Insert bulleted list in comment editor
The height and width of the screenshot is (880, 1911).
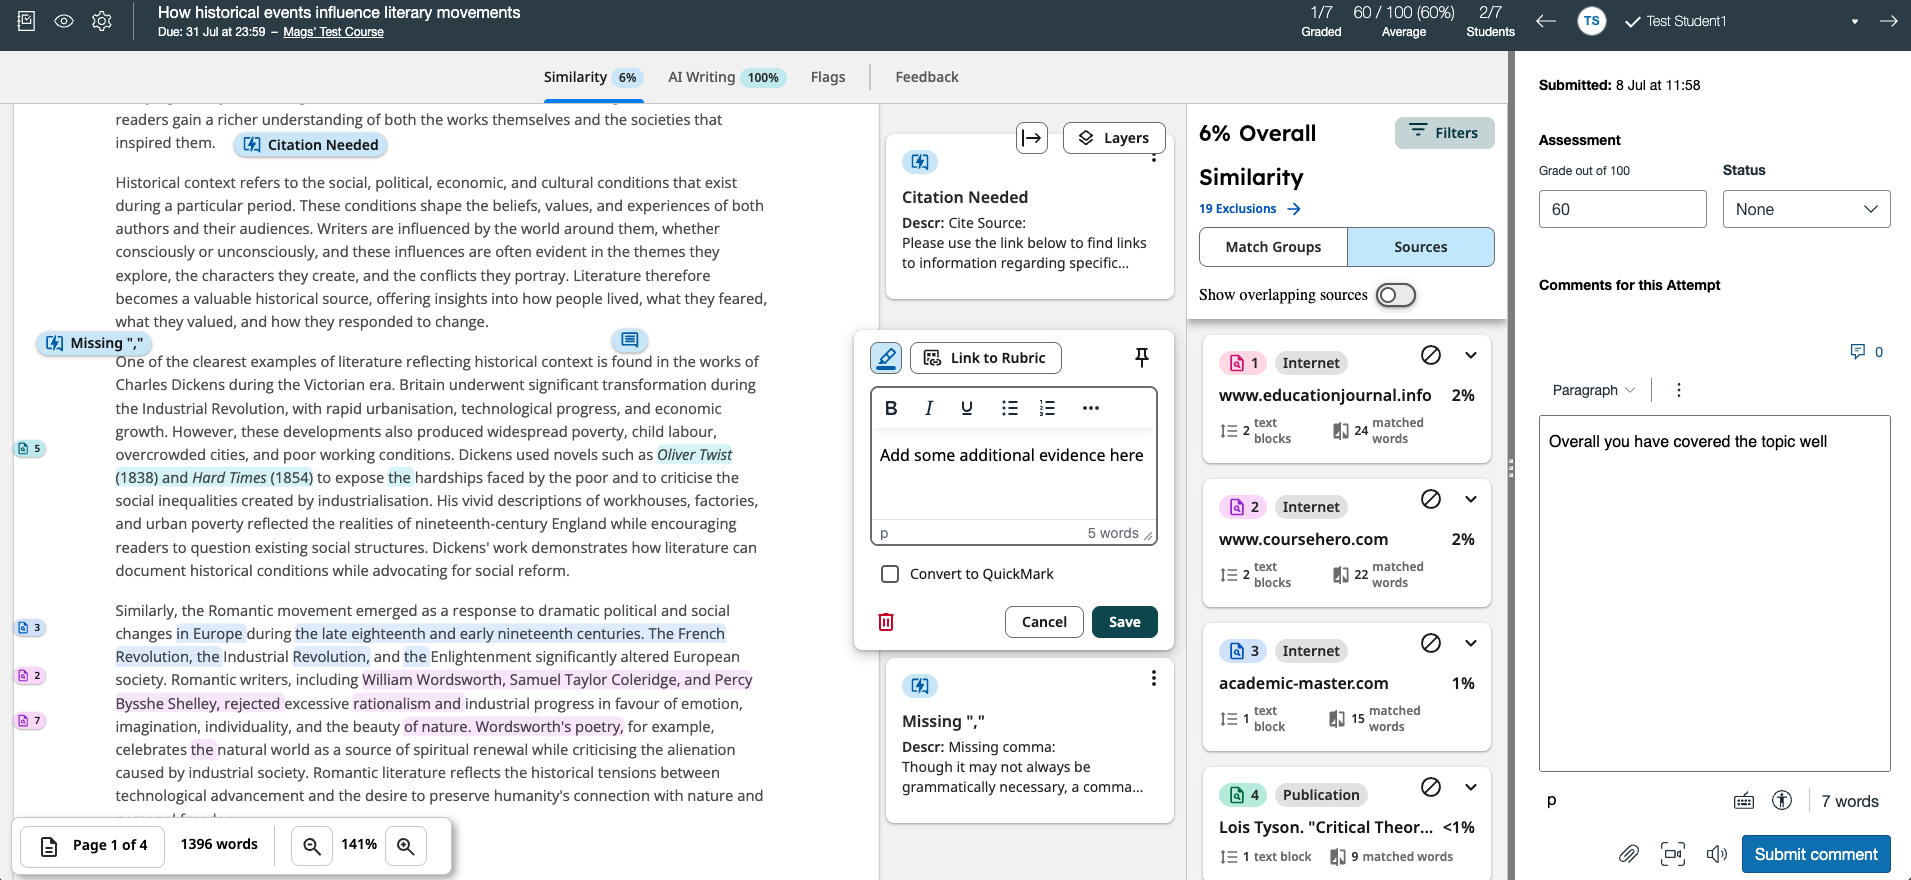(1010, 408)
